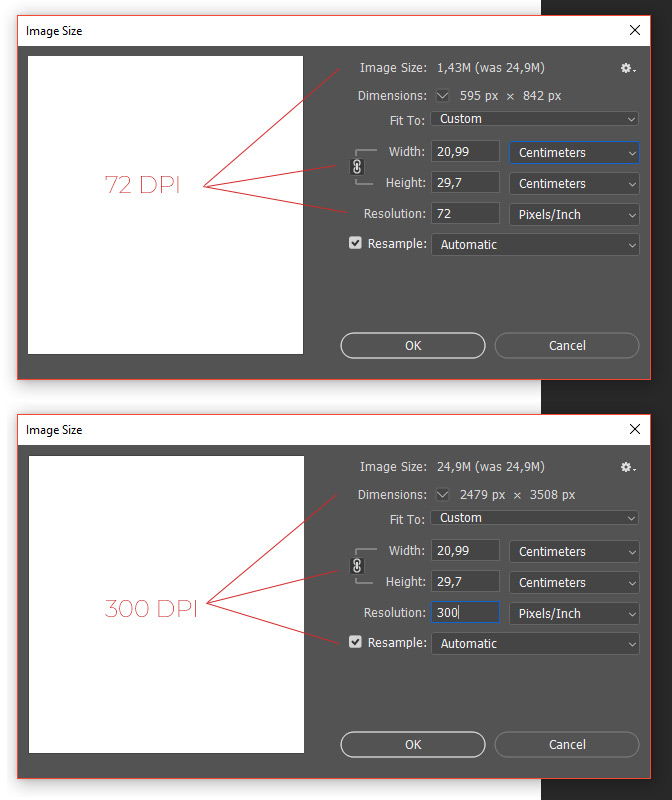Image resolution: width=672 pixels, height=800 pixels.
Task: Expand Resample Automatic dropdown in top dialog
Action: tap(535, 245)
